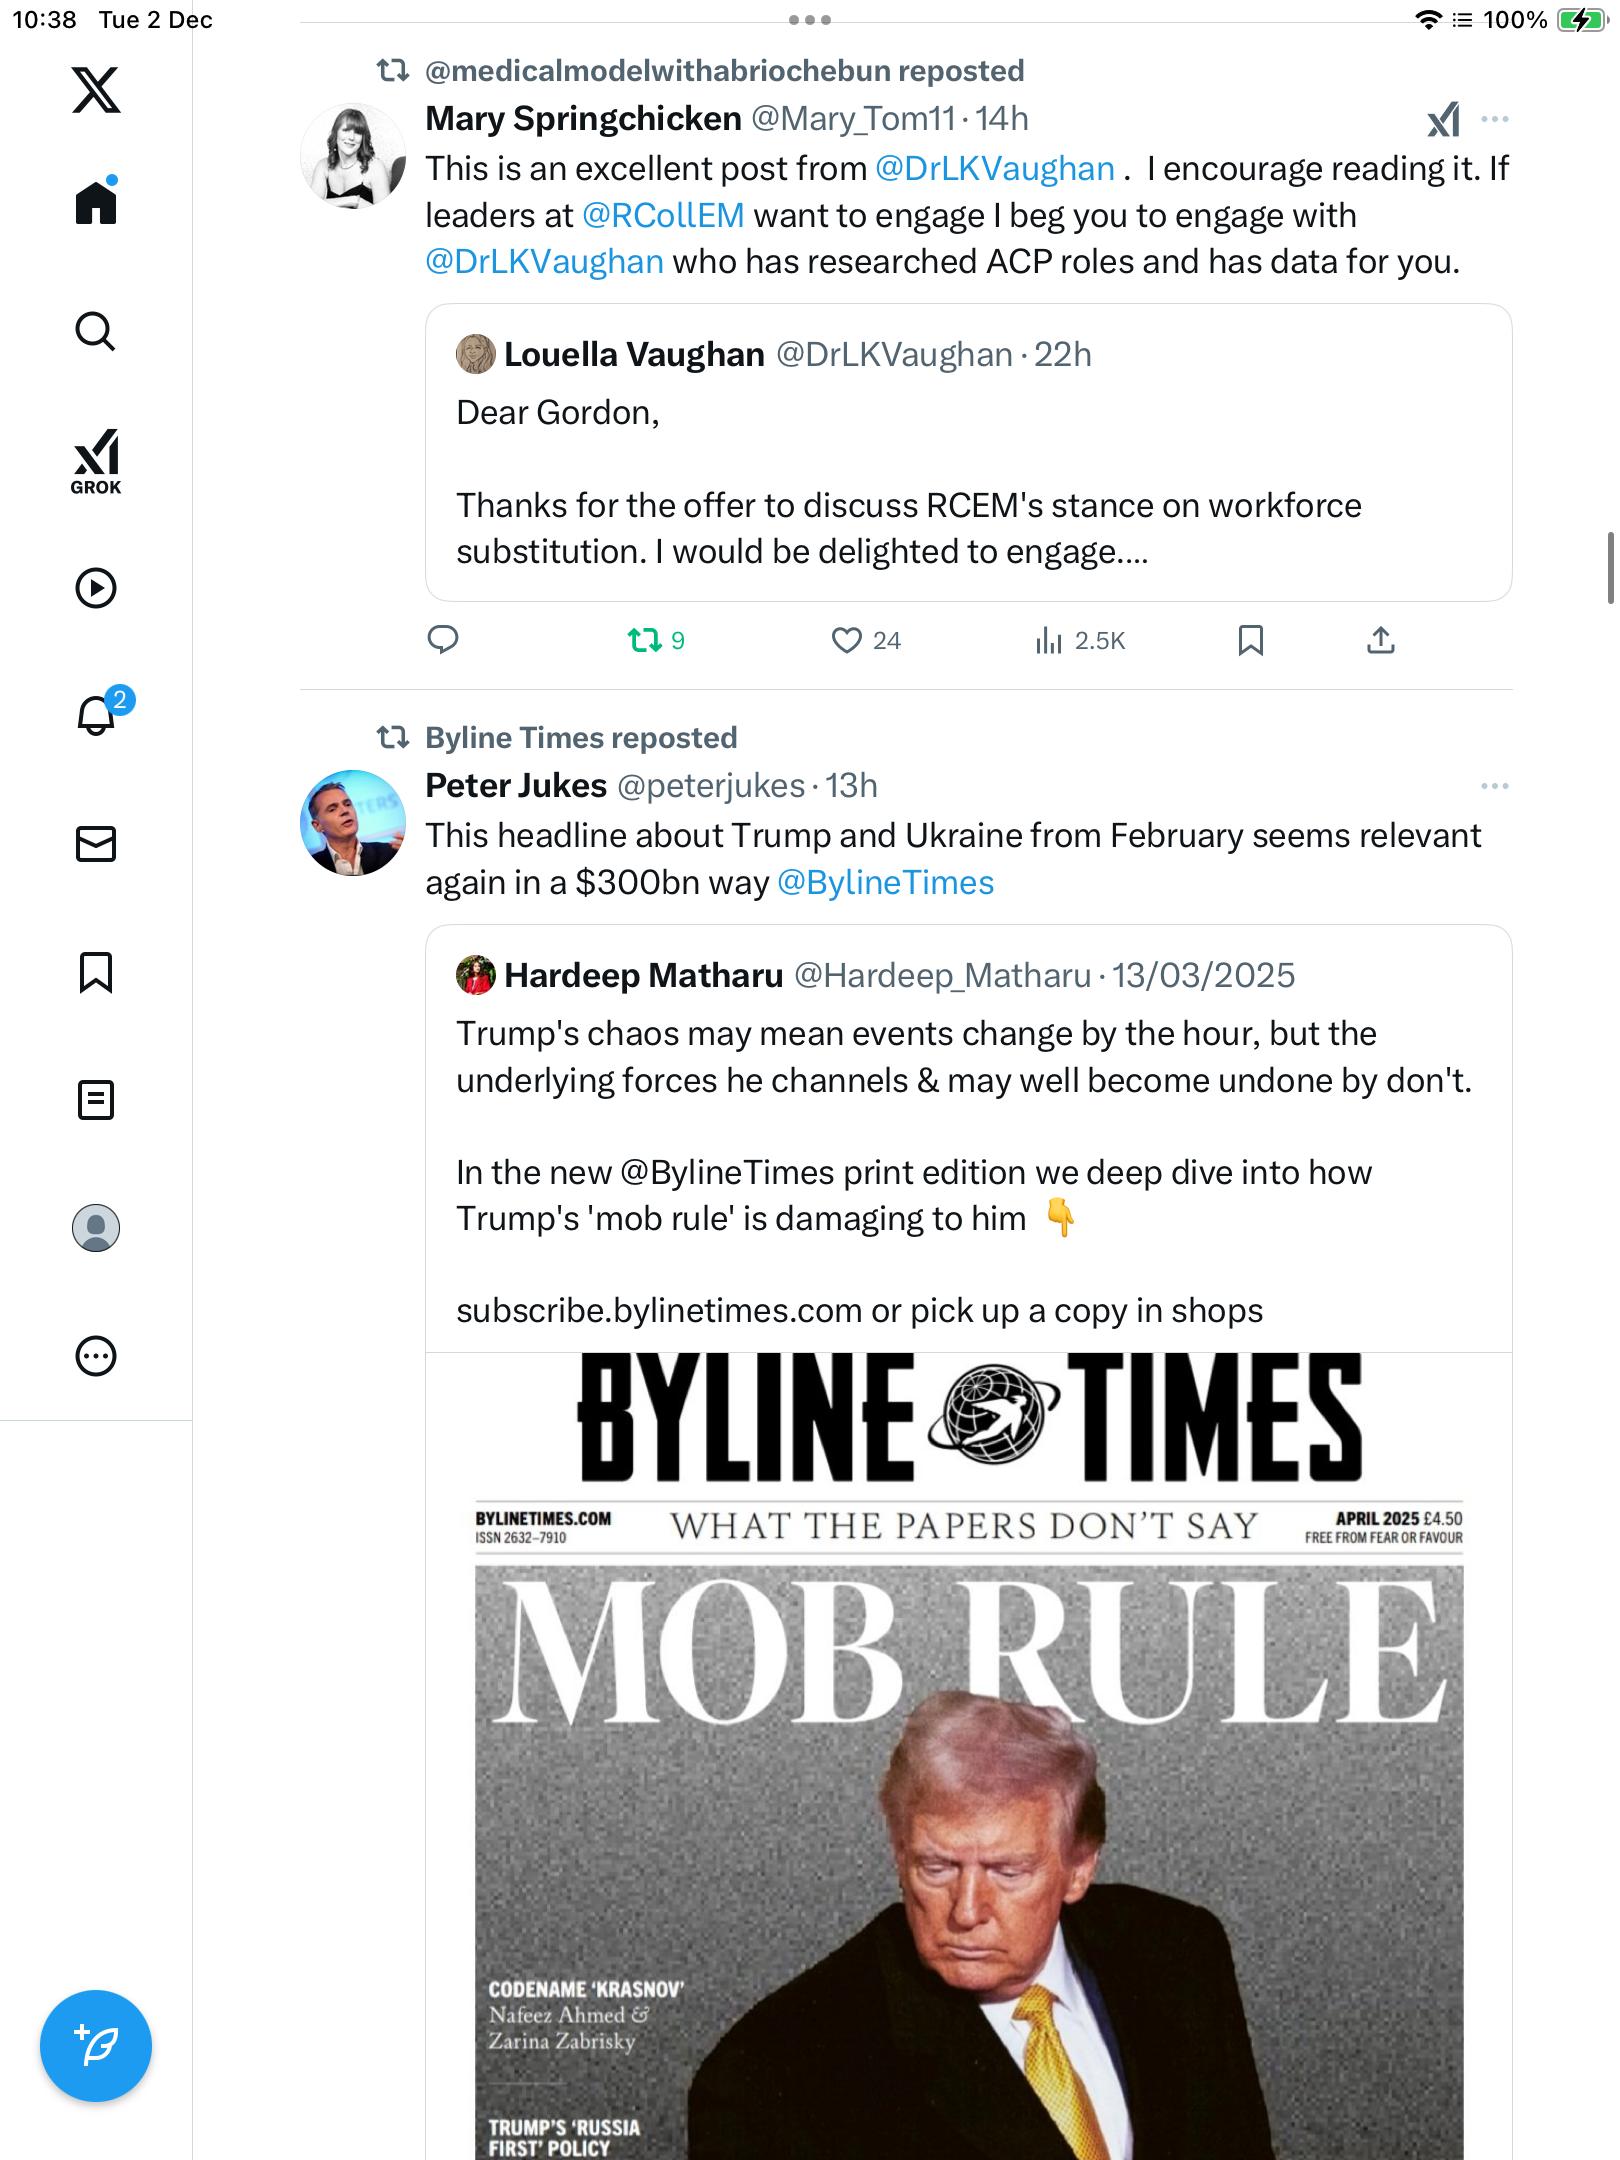Screen dimensions: 1620x2160
Task: Open the profile tab in sidebar
Action: [x=96, y=1228]
